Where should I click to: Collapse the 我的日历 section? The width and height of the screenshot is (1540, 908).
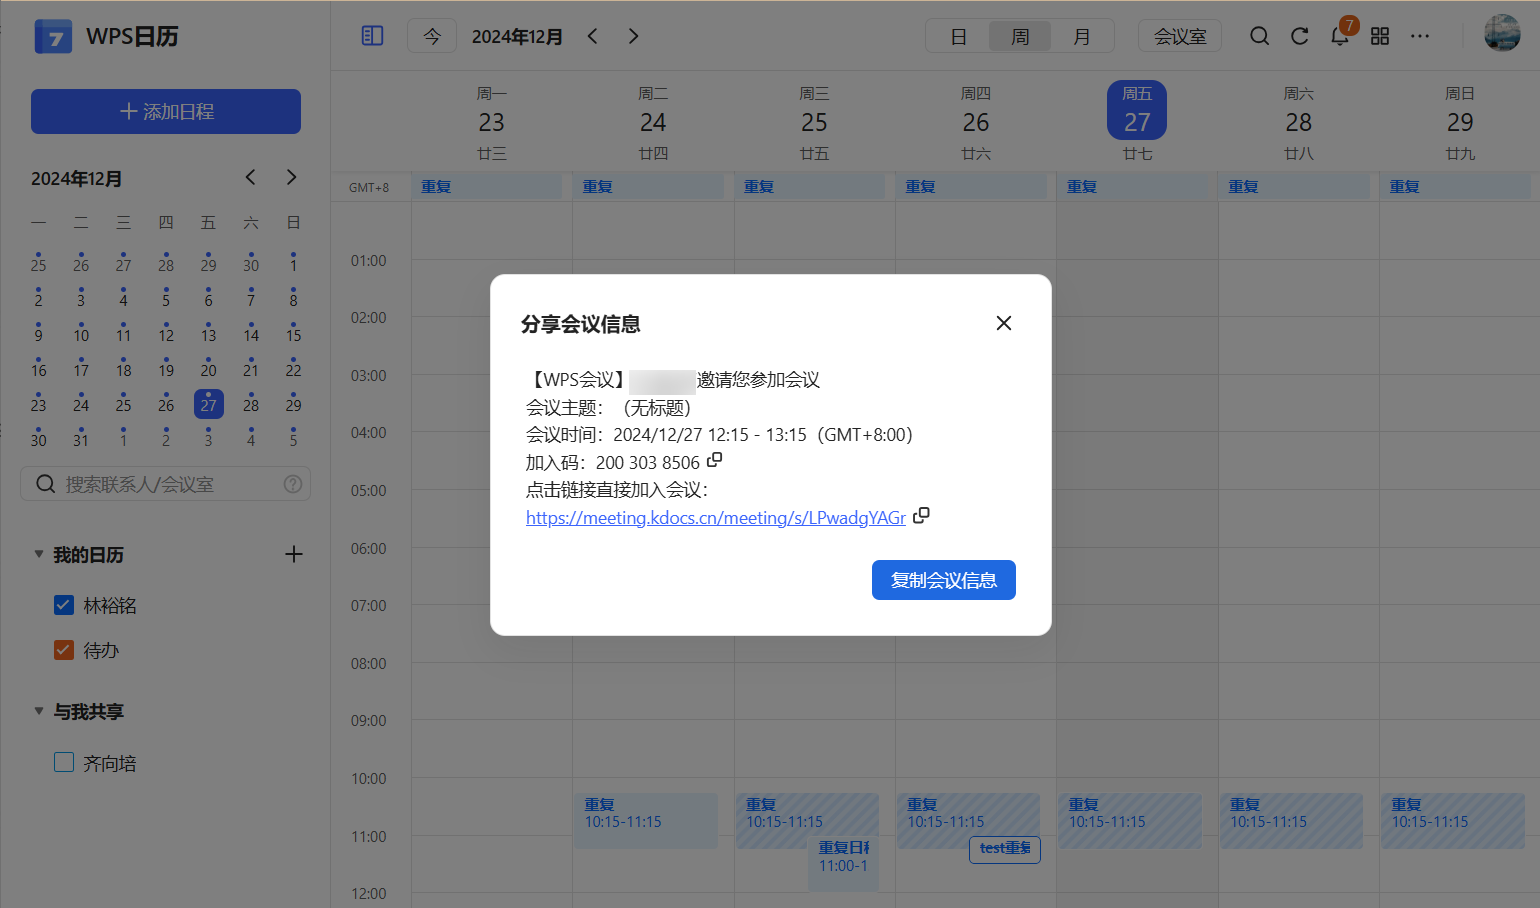(39, 554)
